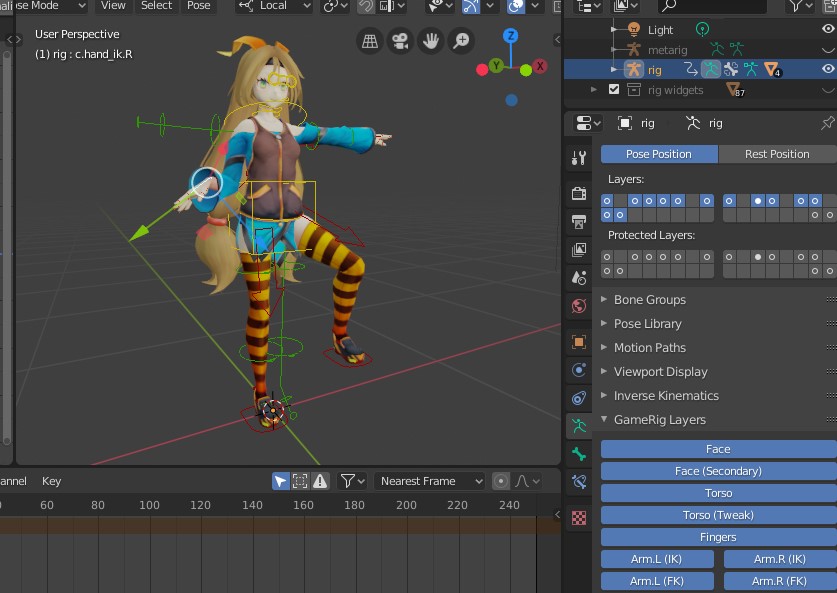Screen dimensions: 837x593
Task: Open the Key menu in timeline
Action: click(51, 481)
